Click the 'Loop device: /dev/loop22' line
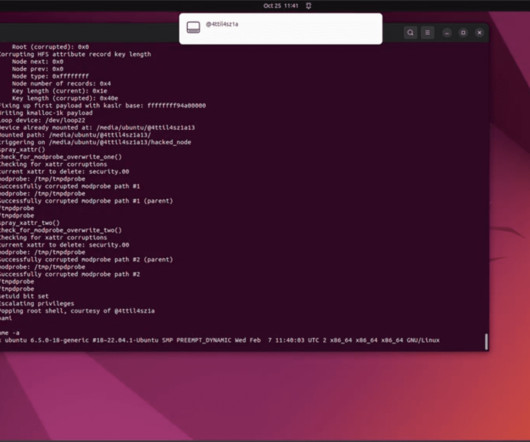530x442 pixels. [x=43, y=120]
